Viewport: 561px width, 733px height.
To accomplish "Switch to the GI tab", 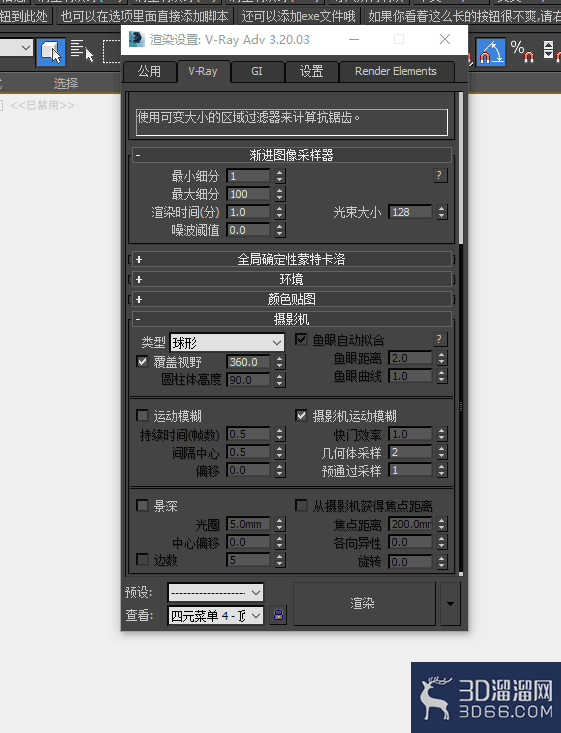I will (257, 72).
